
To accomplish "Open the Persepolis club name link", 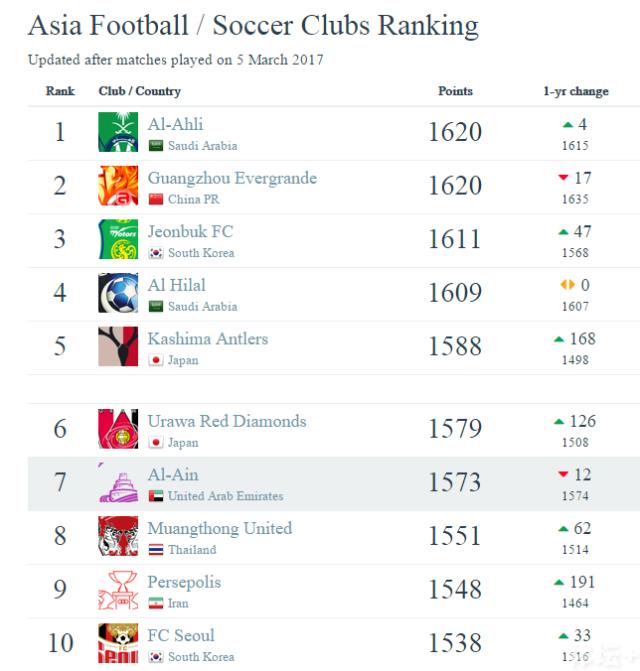I will (x=184, y=582).
